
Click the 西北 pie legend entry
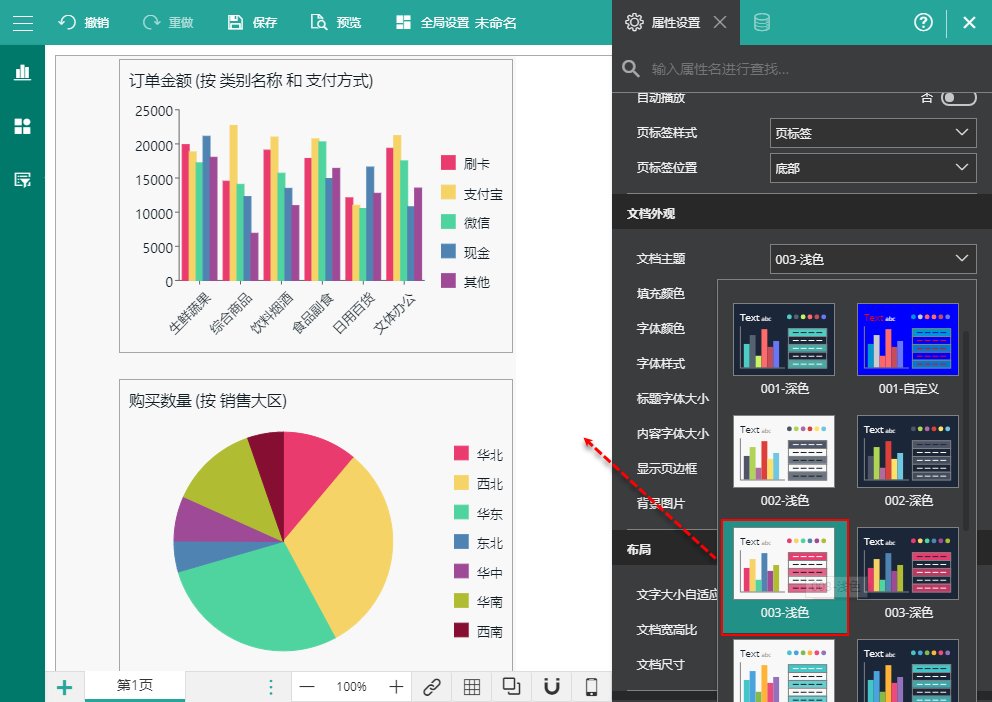[478, 483]
